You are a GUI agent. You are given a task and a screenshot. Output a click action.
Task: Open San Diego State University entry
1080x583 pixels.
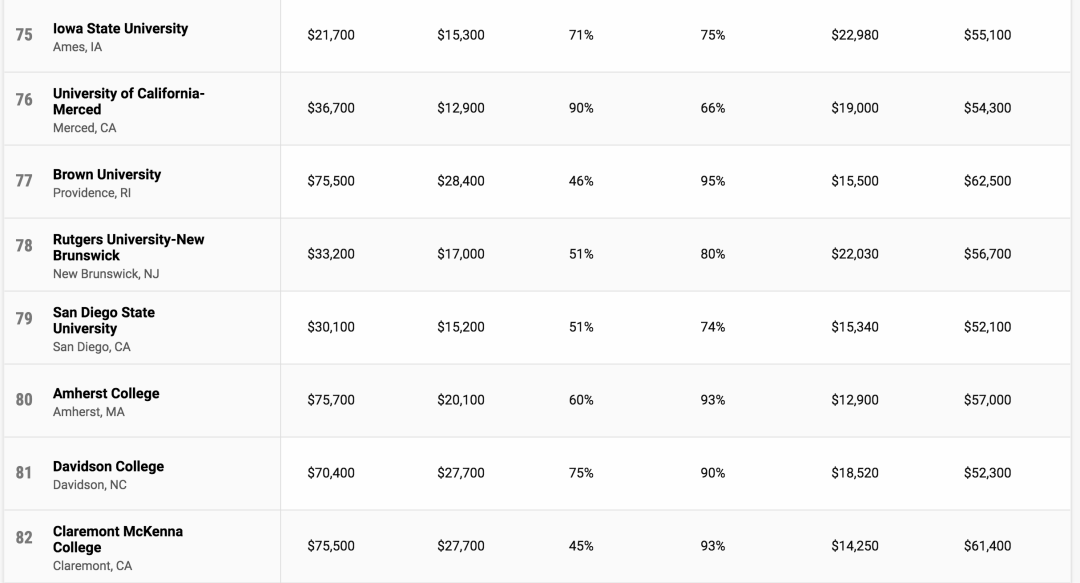pos(104,320)
